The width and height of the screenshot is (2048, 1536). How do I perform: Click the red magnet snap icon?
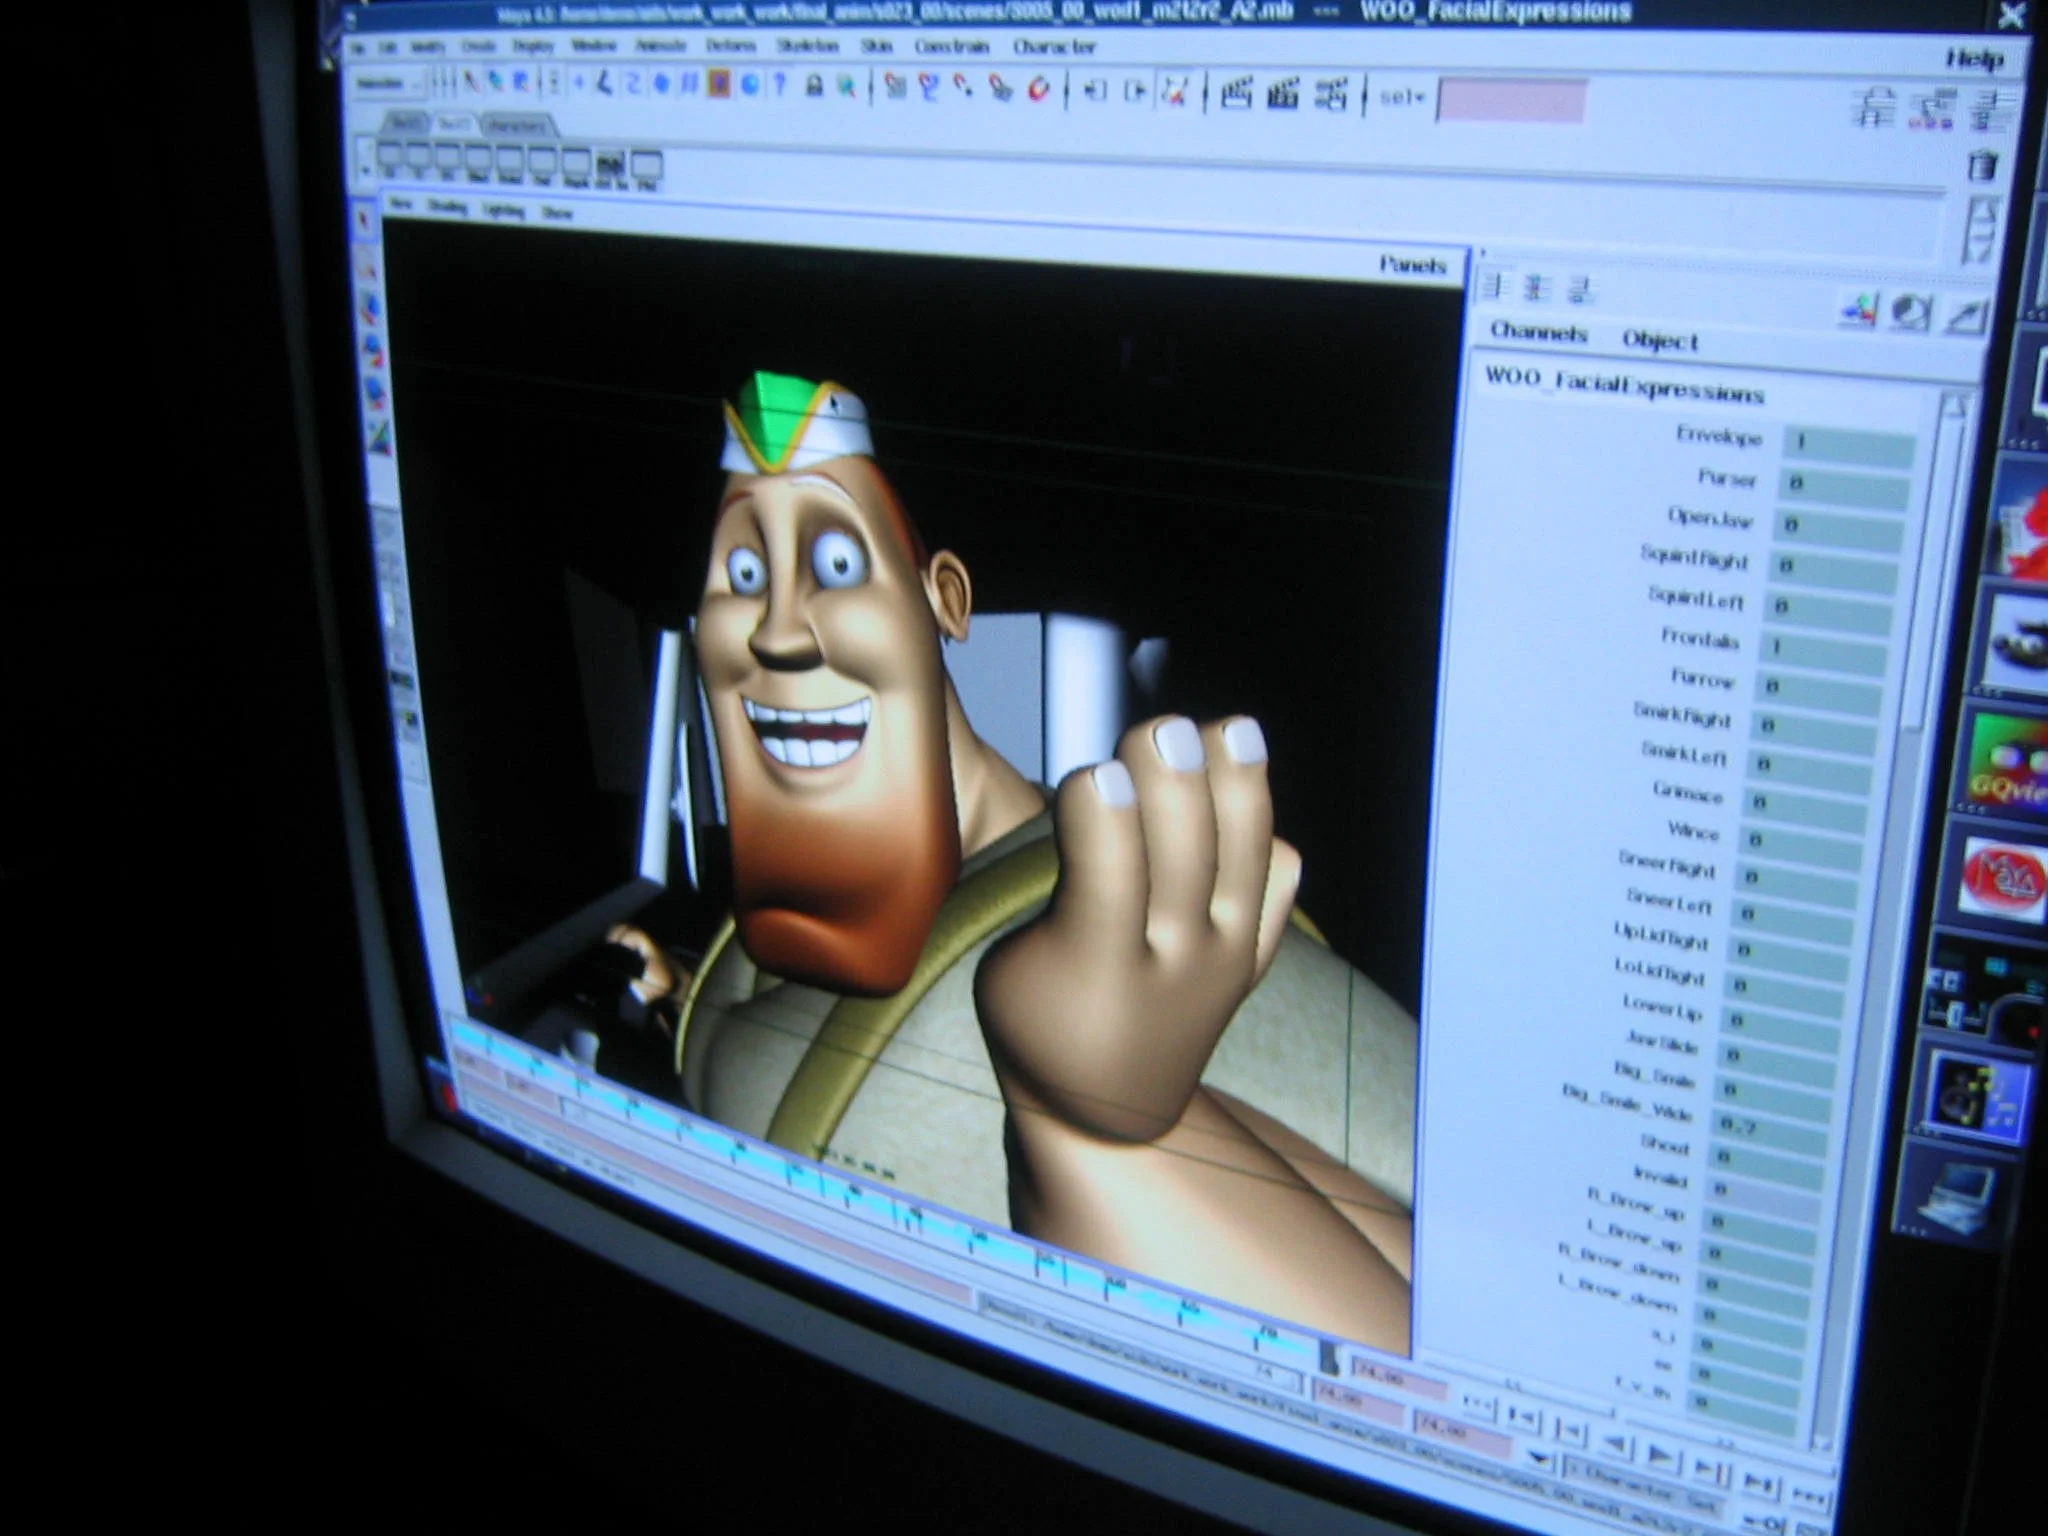[1040, 90]
